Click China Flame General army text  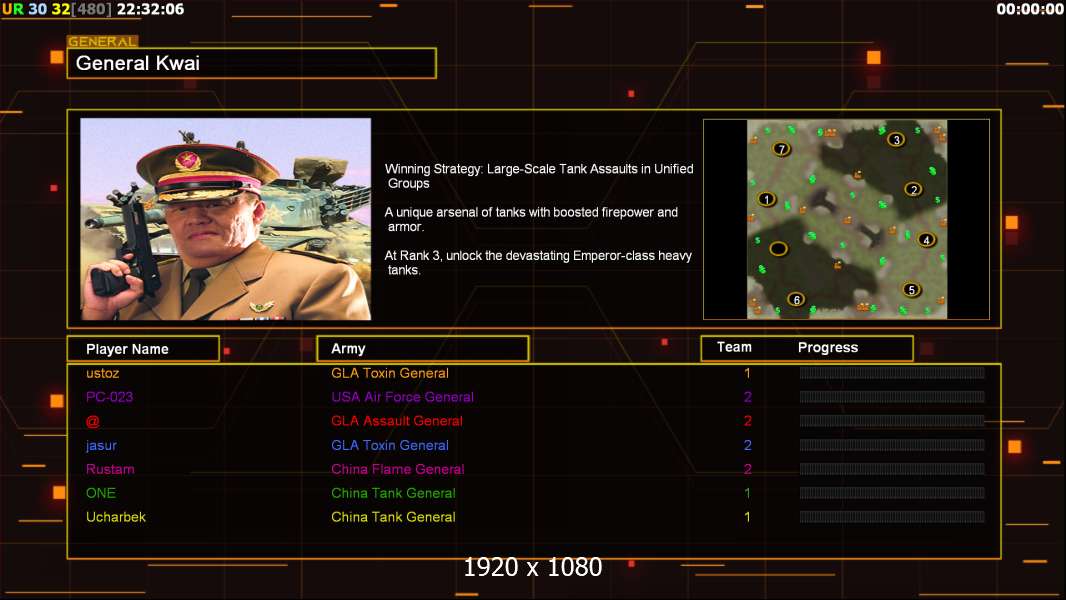click(398, 469)
